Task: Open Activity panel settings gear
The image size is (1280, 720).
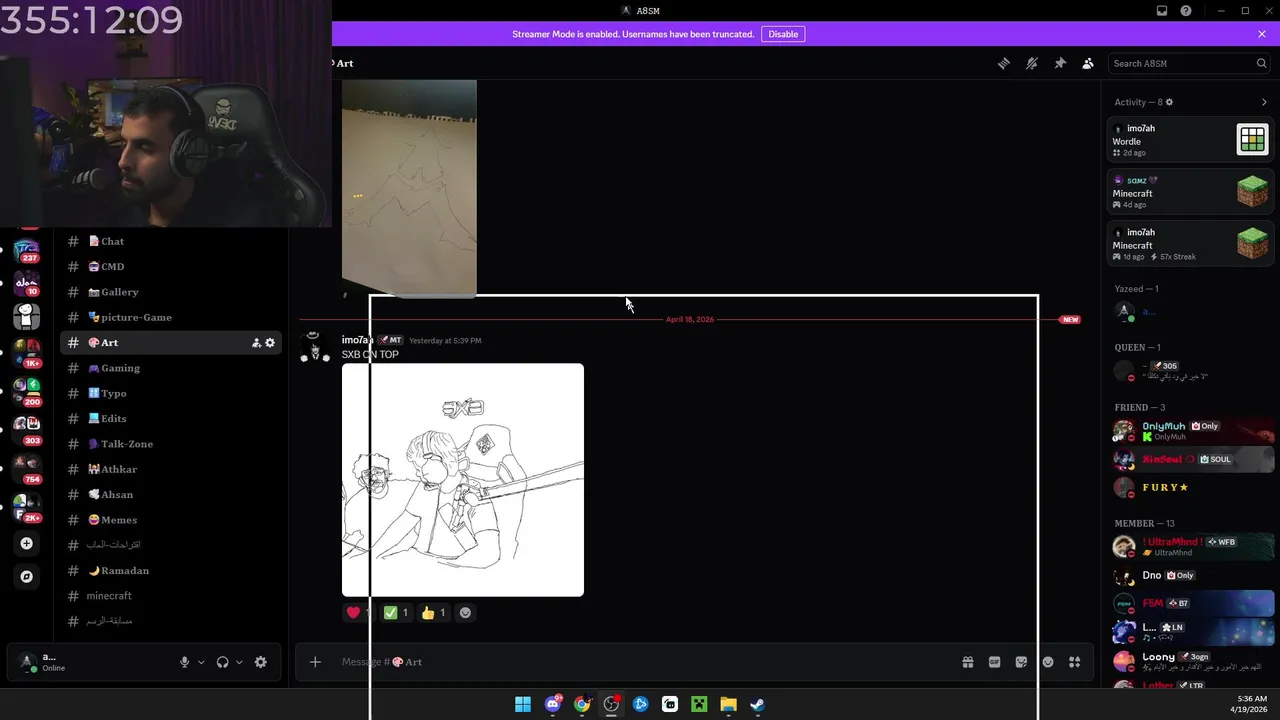Action: pyautogui.click(x=1169, y=102)
